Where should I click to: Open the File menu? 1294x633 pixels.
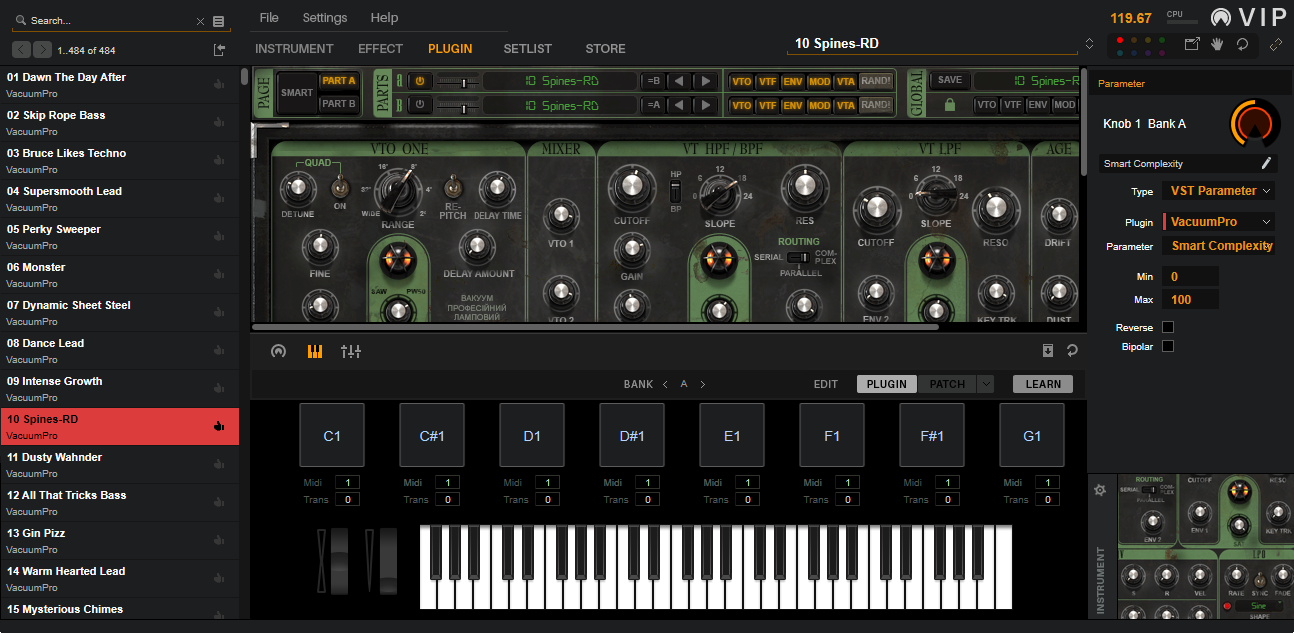point(269,18)
